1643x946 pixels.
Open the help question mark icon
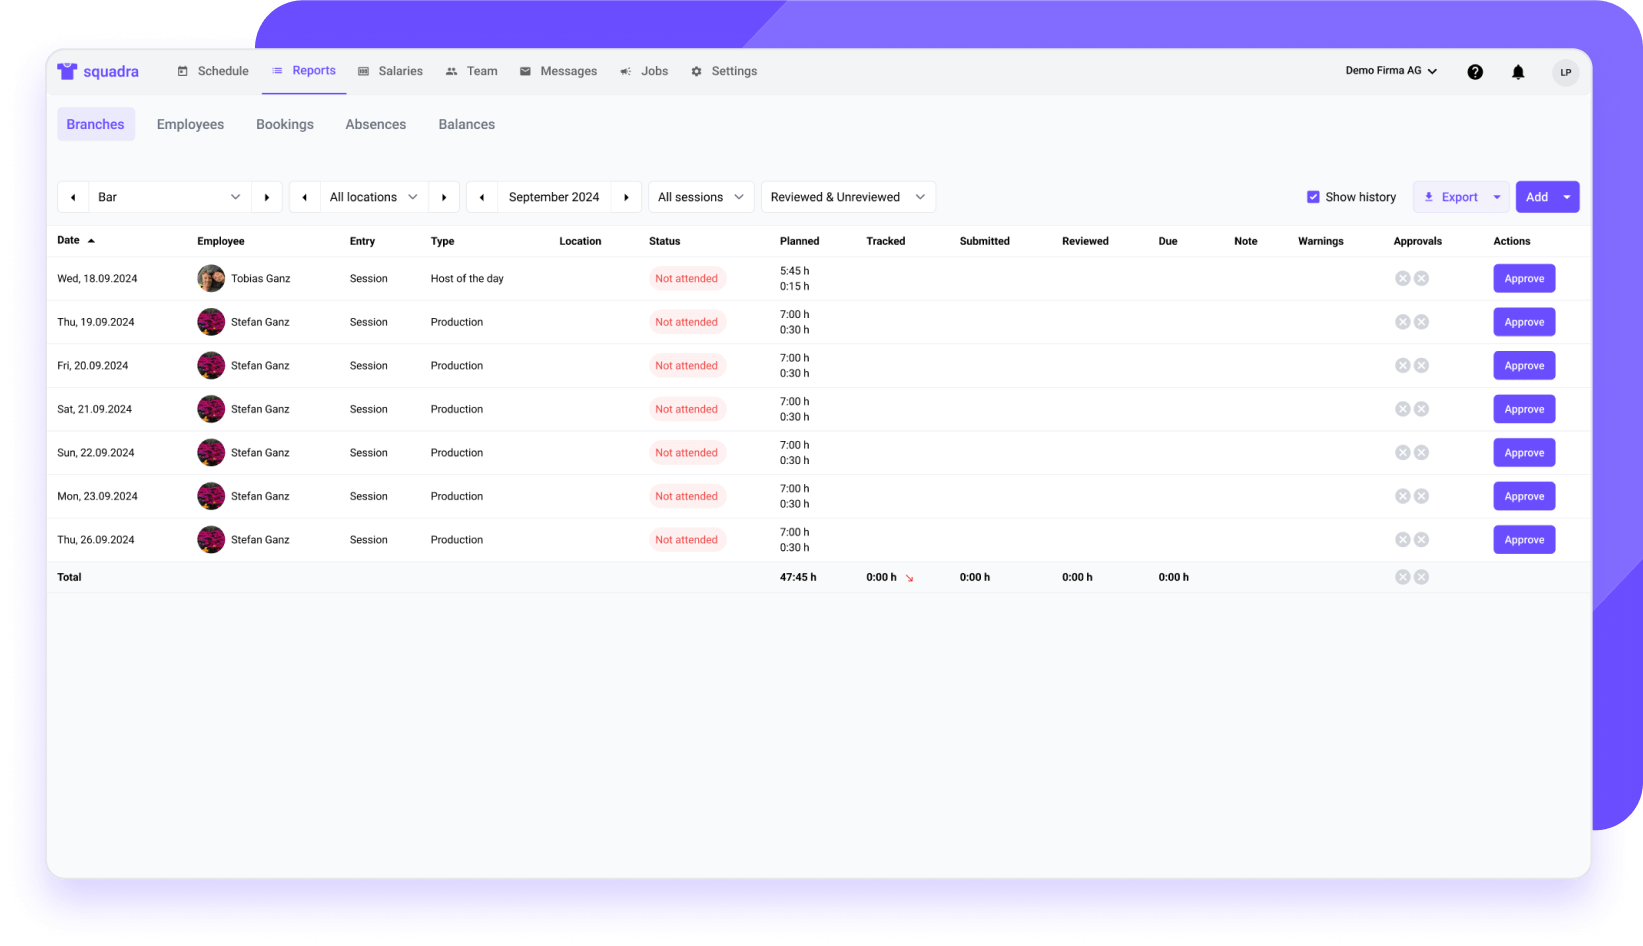(x=1475, y=72)
